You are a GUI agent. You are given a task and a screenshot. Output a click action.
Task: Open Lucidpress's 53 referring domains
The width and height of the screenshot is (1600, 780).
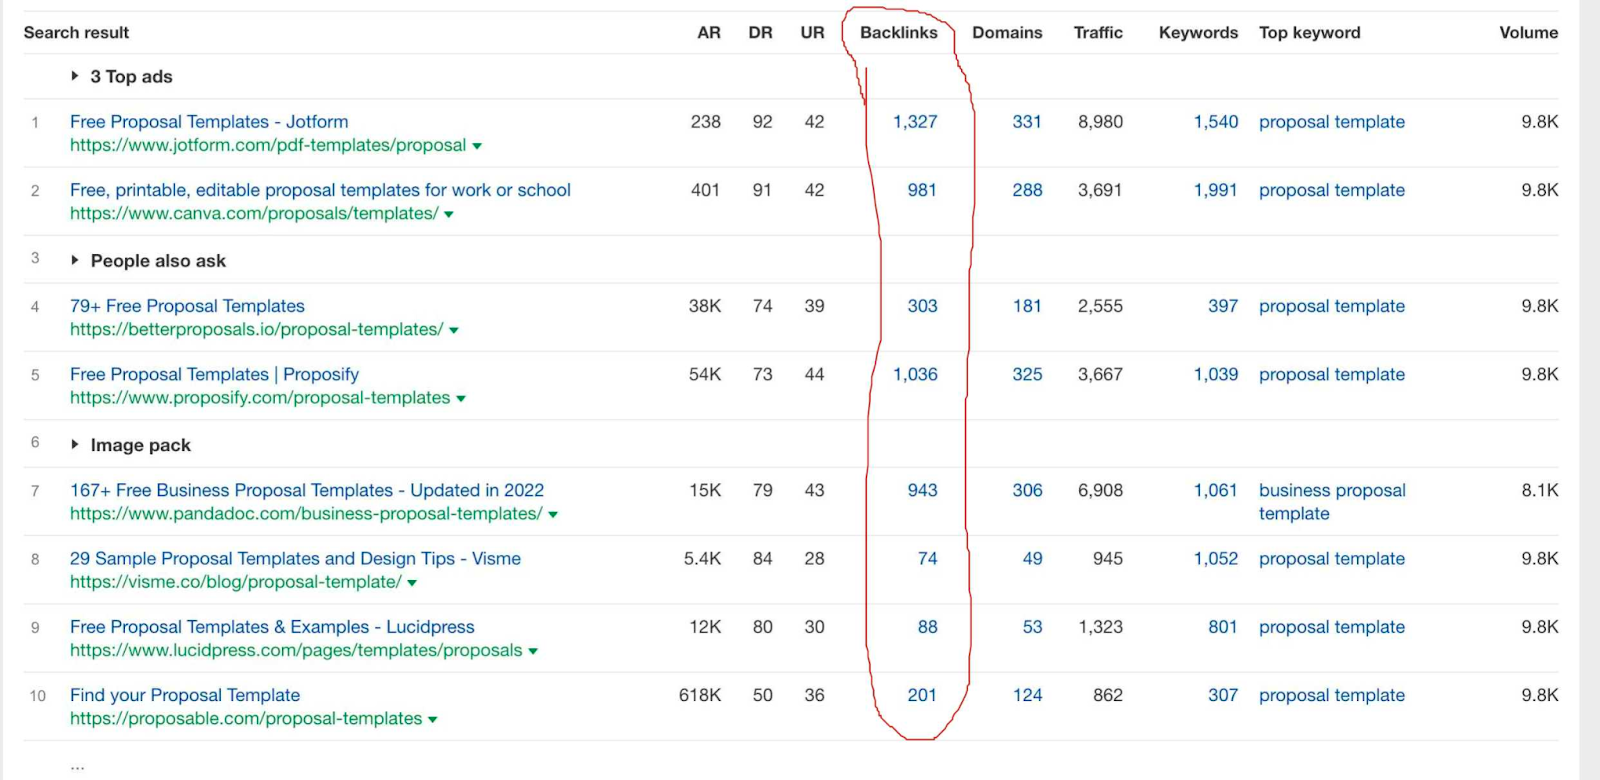(1033, 626)
